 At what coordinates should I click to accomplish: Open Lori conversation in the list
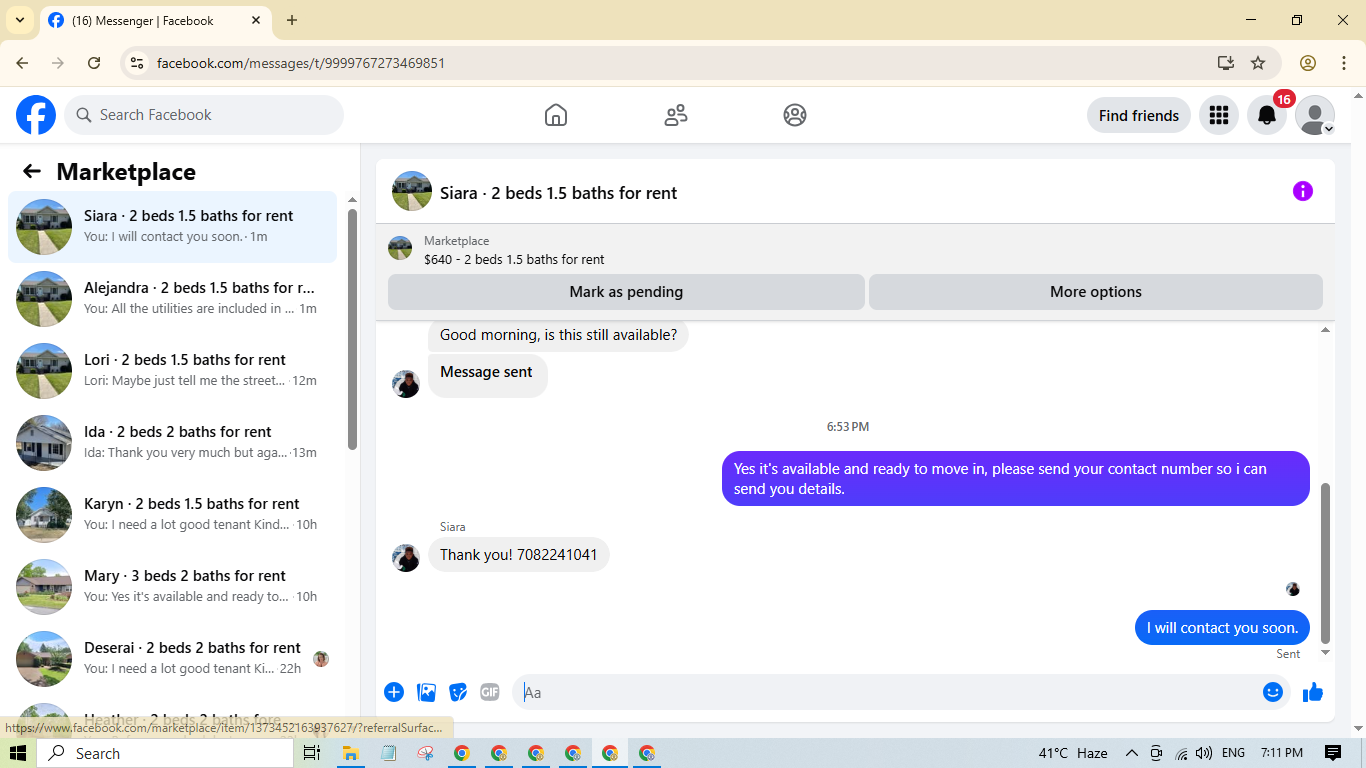pos(172,371)
